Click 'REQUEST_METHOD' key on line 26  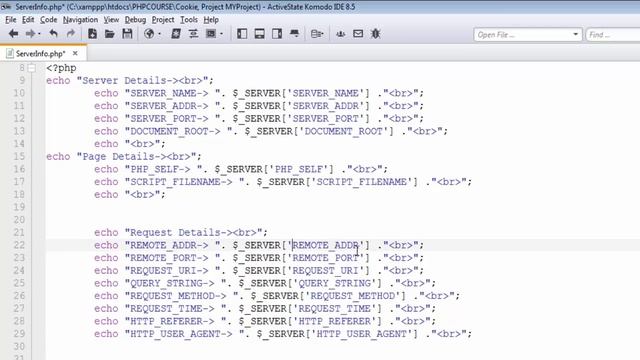pyautogui.click(x=353, y=296)
